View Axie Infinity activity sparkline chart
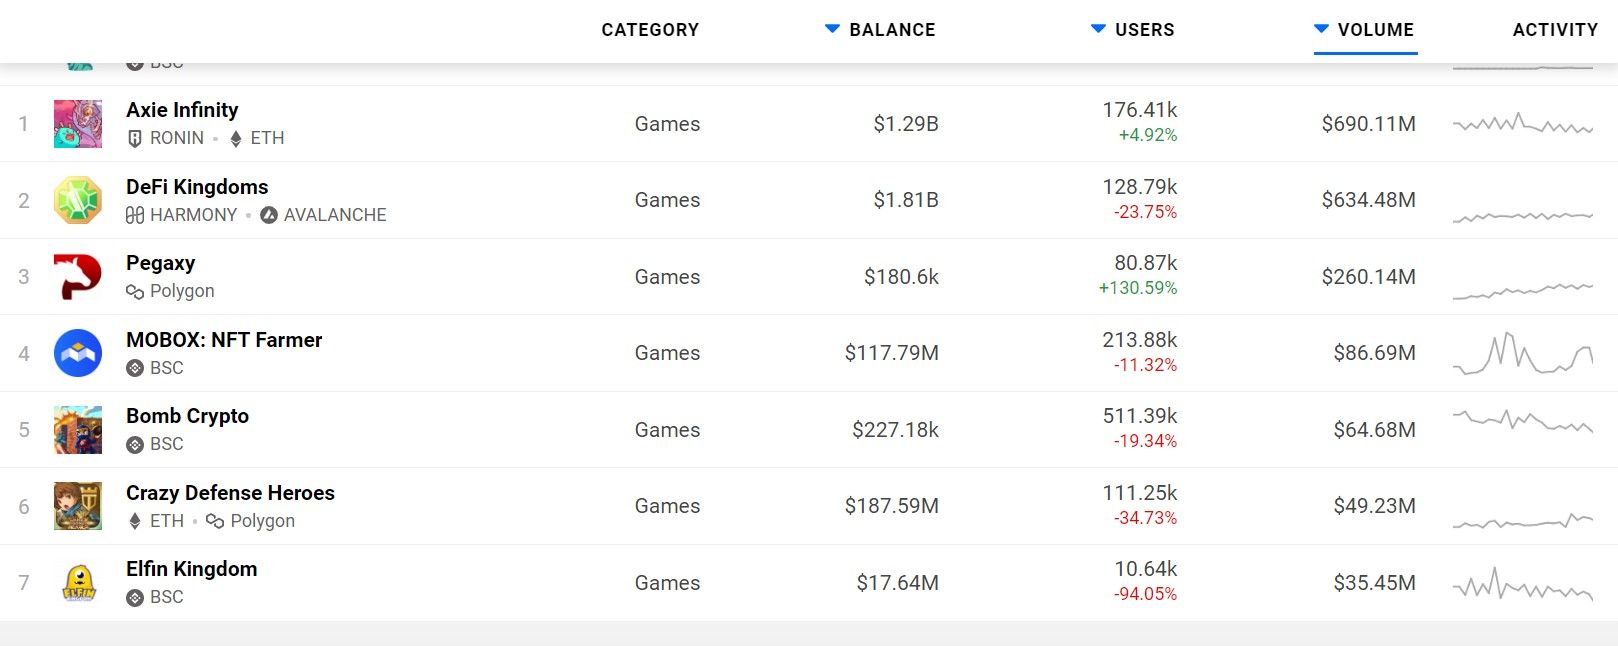The image size is (1618, 646). click(x=1522, y=125)
